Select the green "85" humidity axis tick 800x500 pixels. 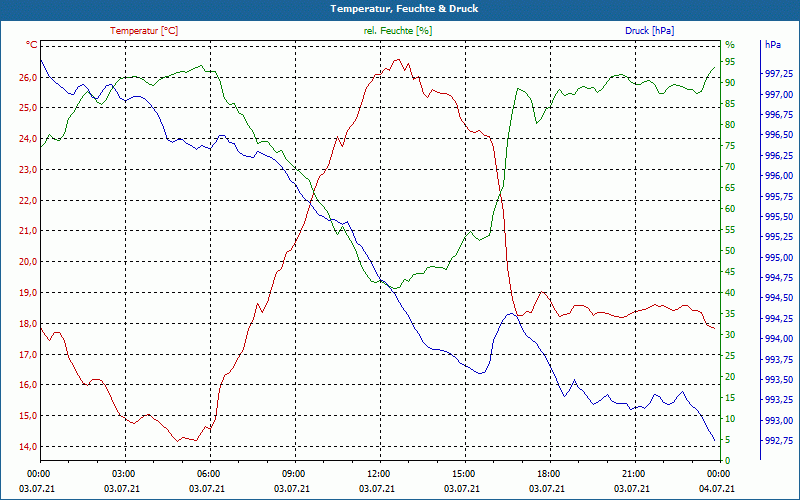[x=730, y=104]
